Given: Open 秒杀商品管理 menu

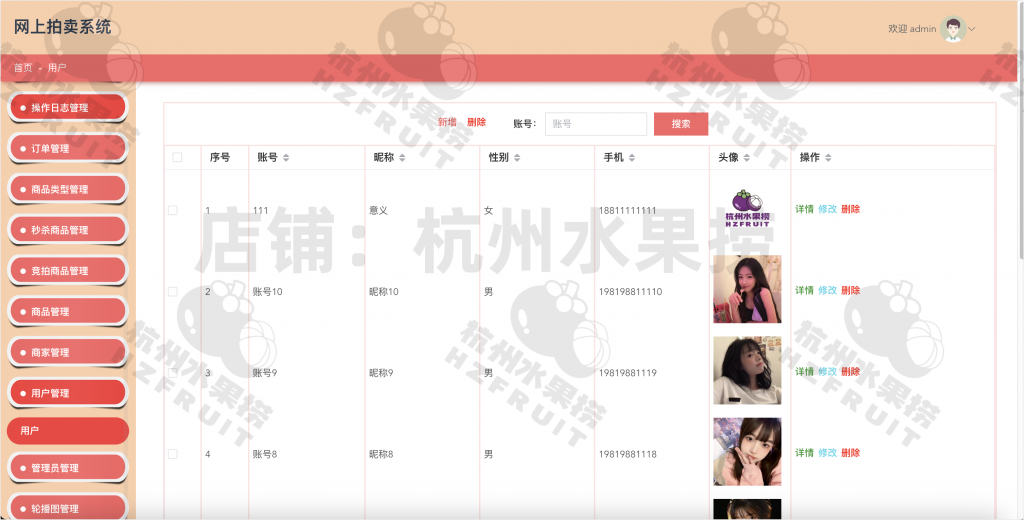Looking at the screenshot, I should coord(68,230).
